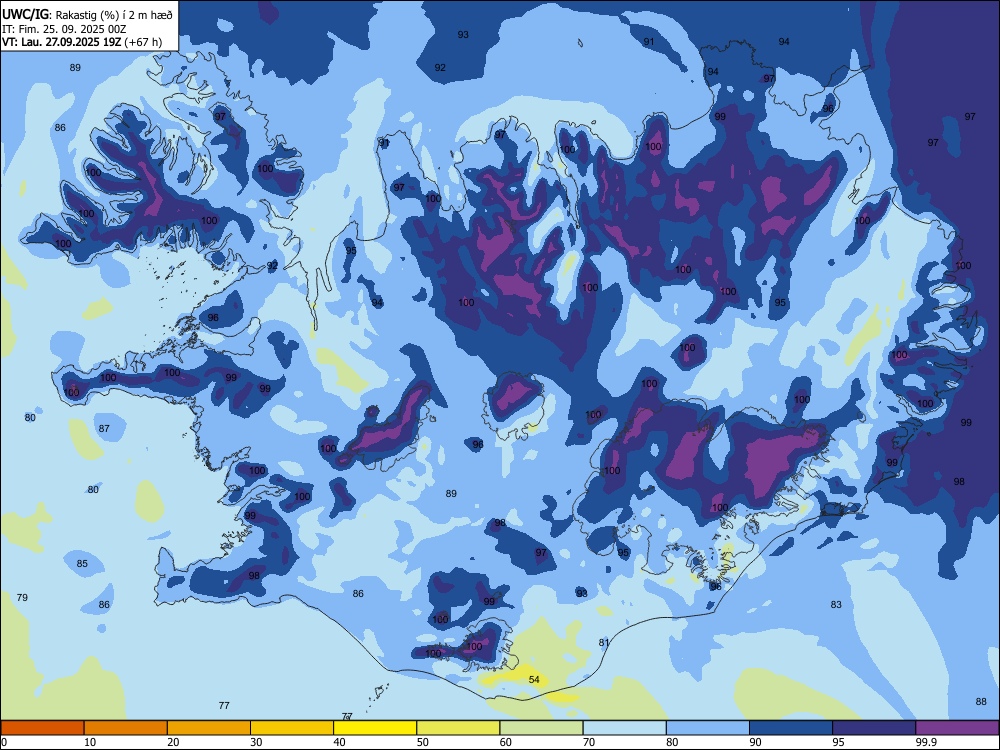Click the '87' humidity value off west coast
Screen dimensions: 1000x750
[104, 429]
